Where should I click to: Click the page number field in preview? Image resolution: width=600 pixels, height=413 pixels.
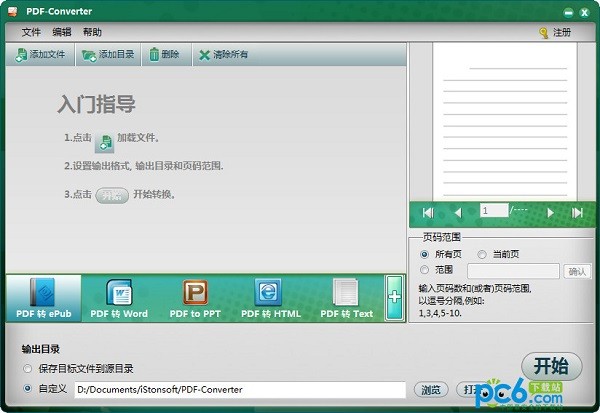494,211
